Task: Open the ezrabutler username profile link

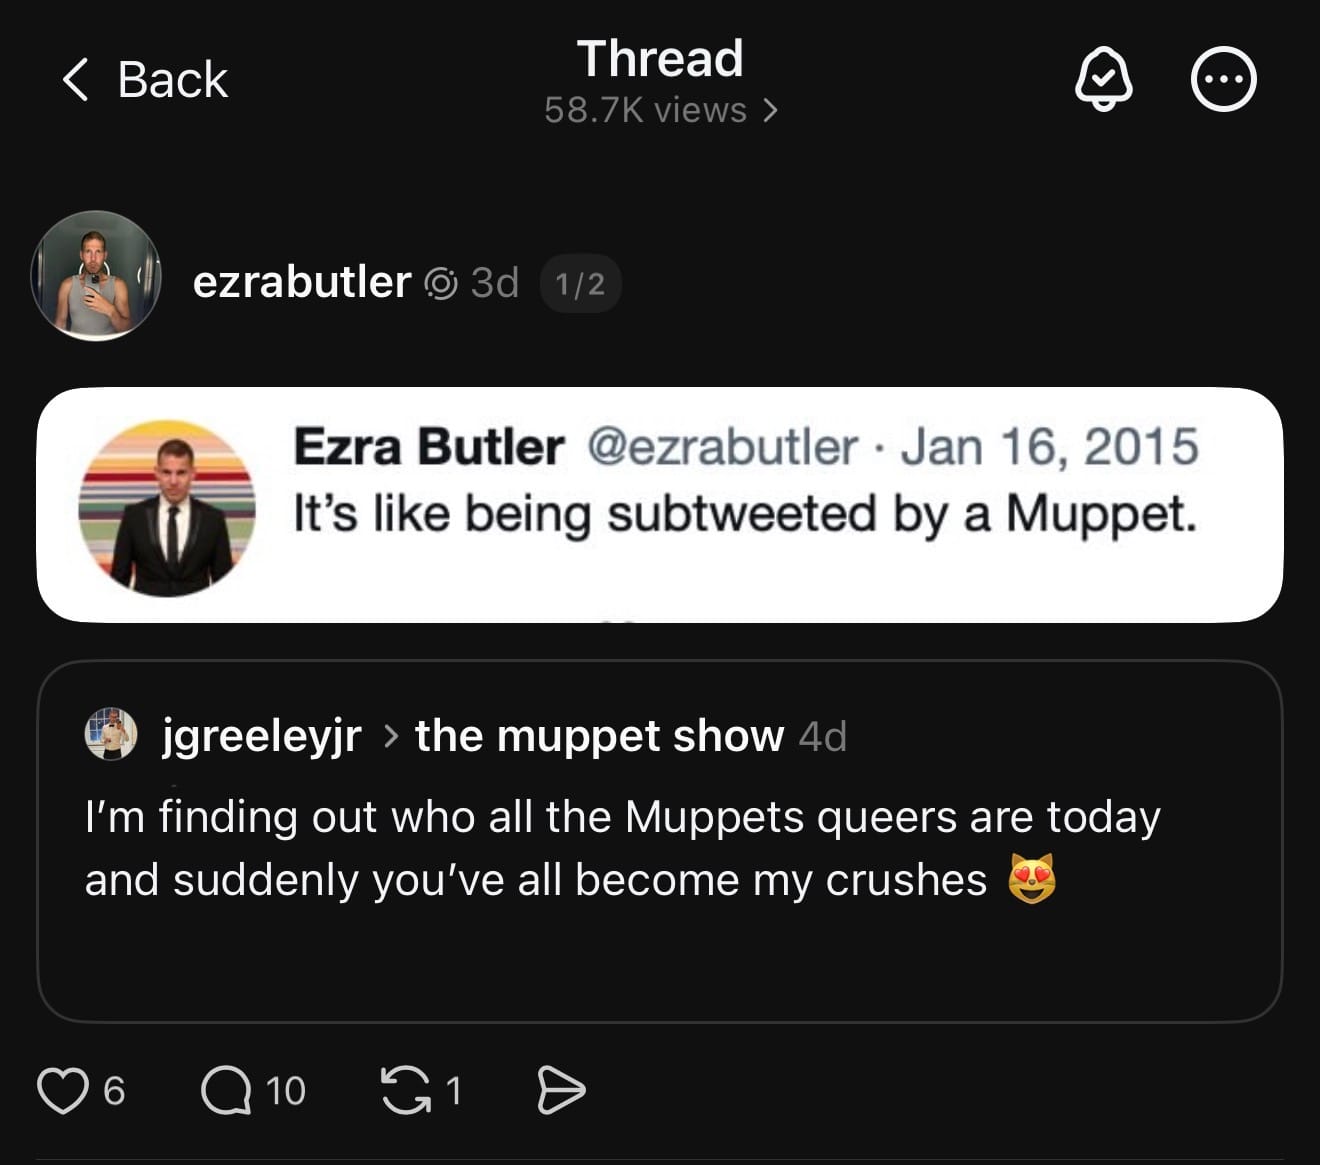Action: click(x=301, y=283)
